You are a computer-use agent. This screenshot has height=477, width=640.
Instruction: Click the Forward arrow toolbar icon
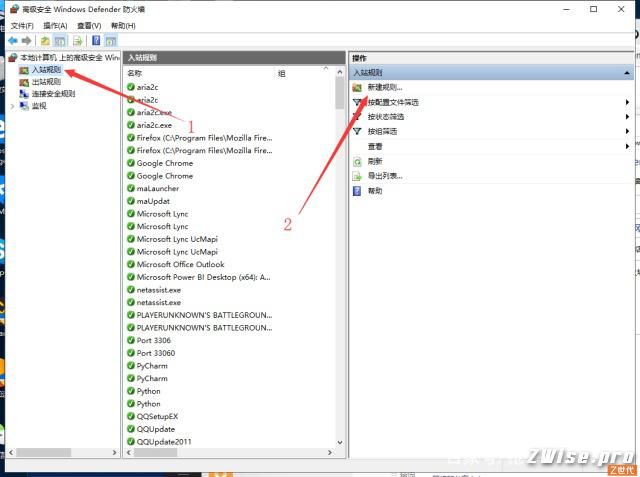tap(27, 40)
